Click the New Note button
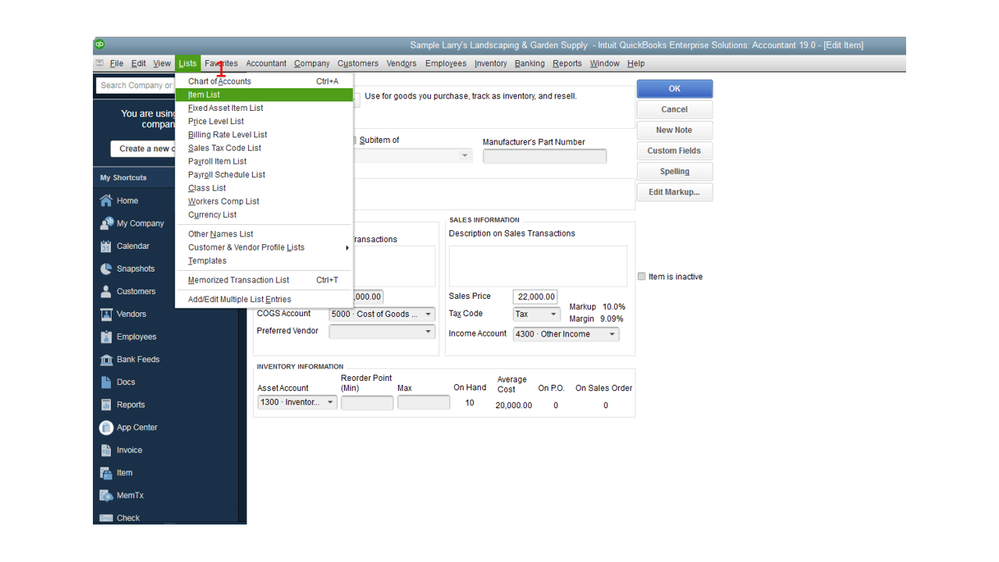The width and height of the screenshot is (999, 562). (x=675, y=130)
